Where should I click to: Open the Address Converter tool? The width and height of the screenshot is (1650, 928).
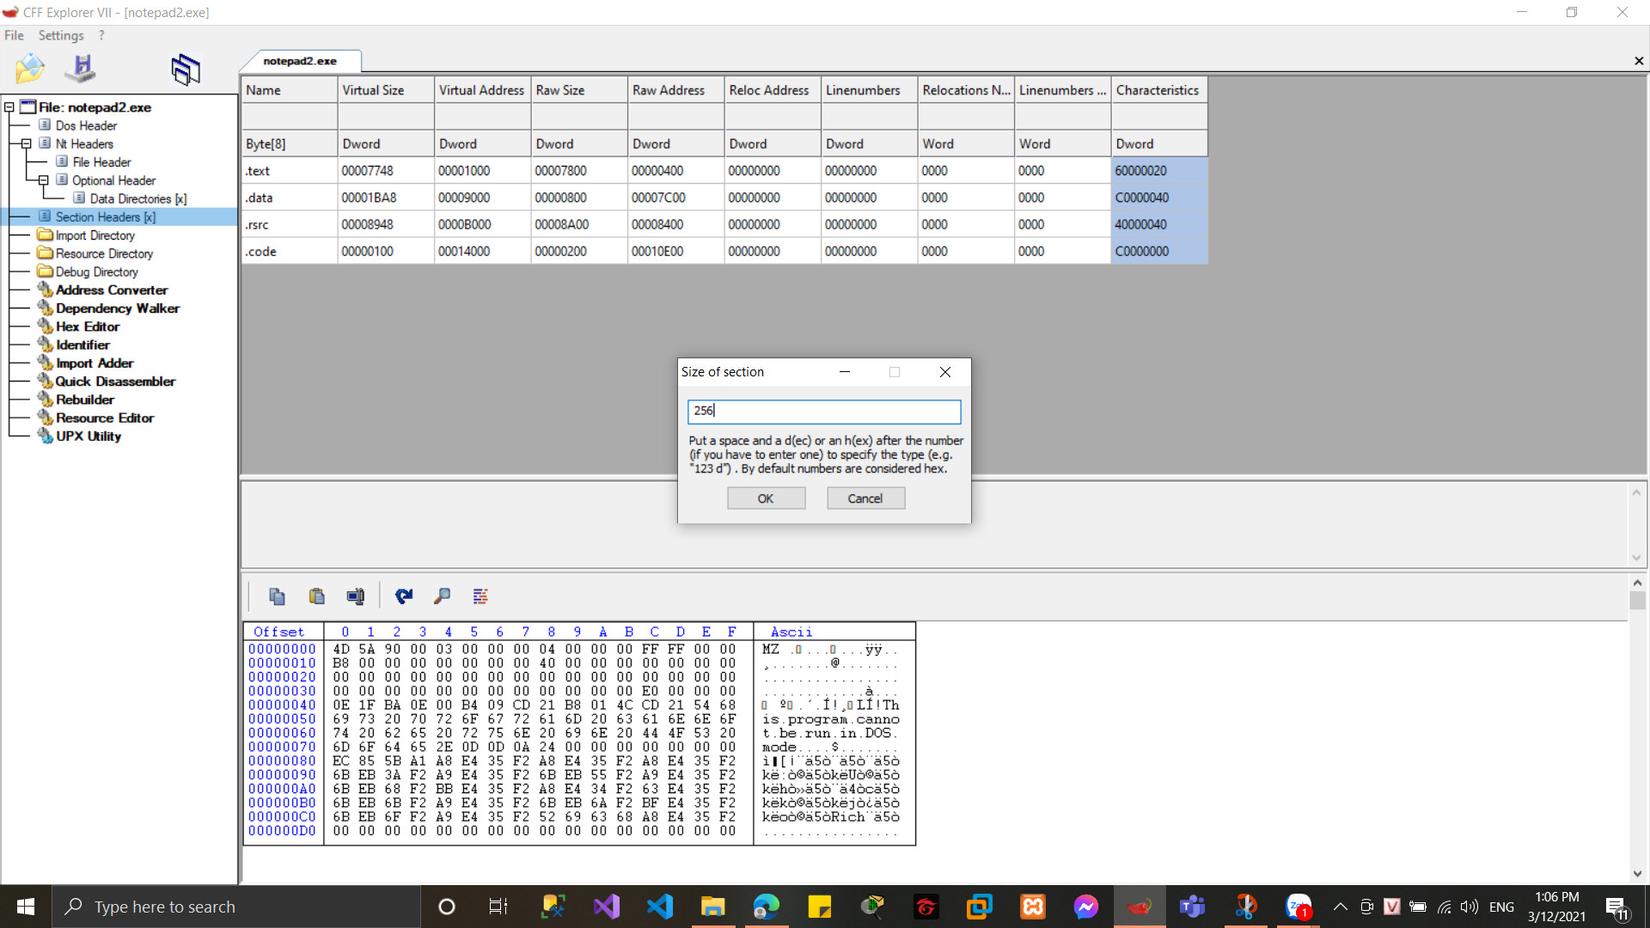(112, 290)
